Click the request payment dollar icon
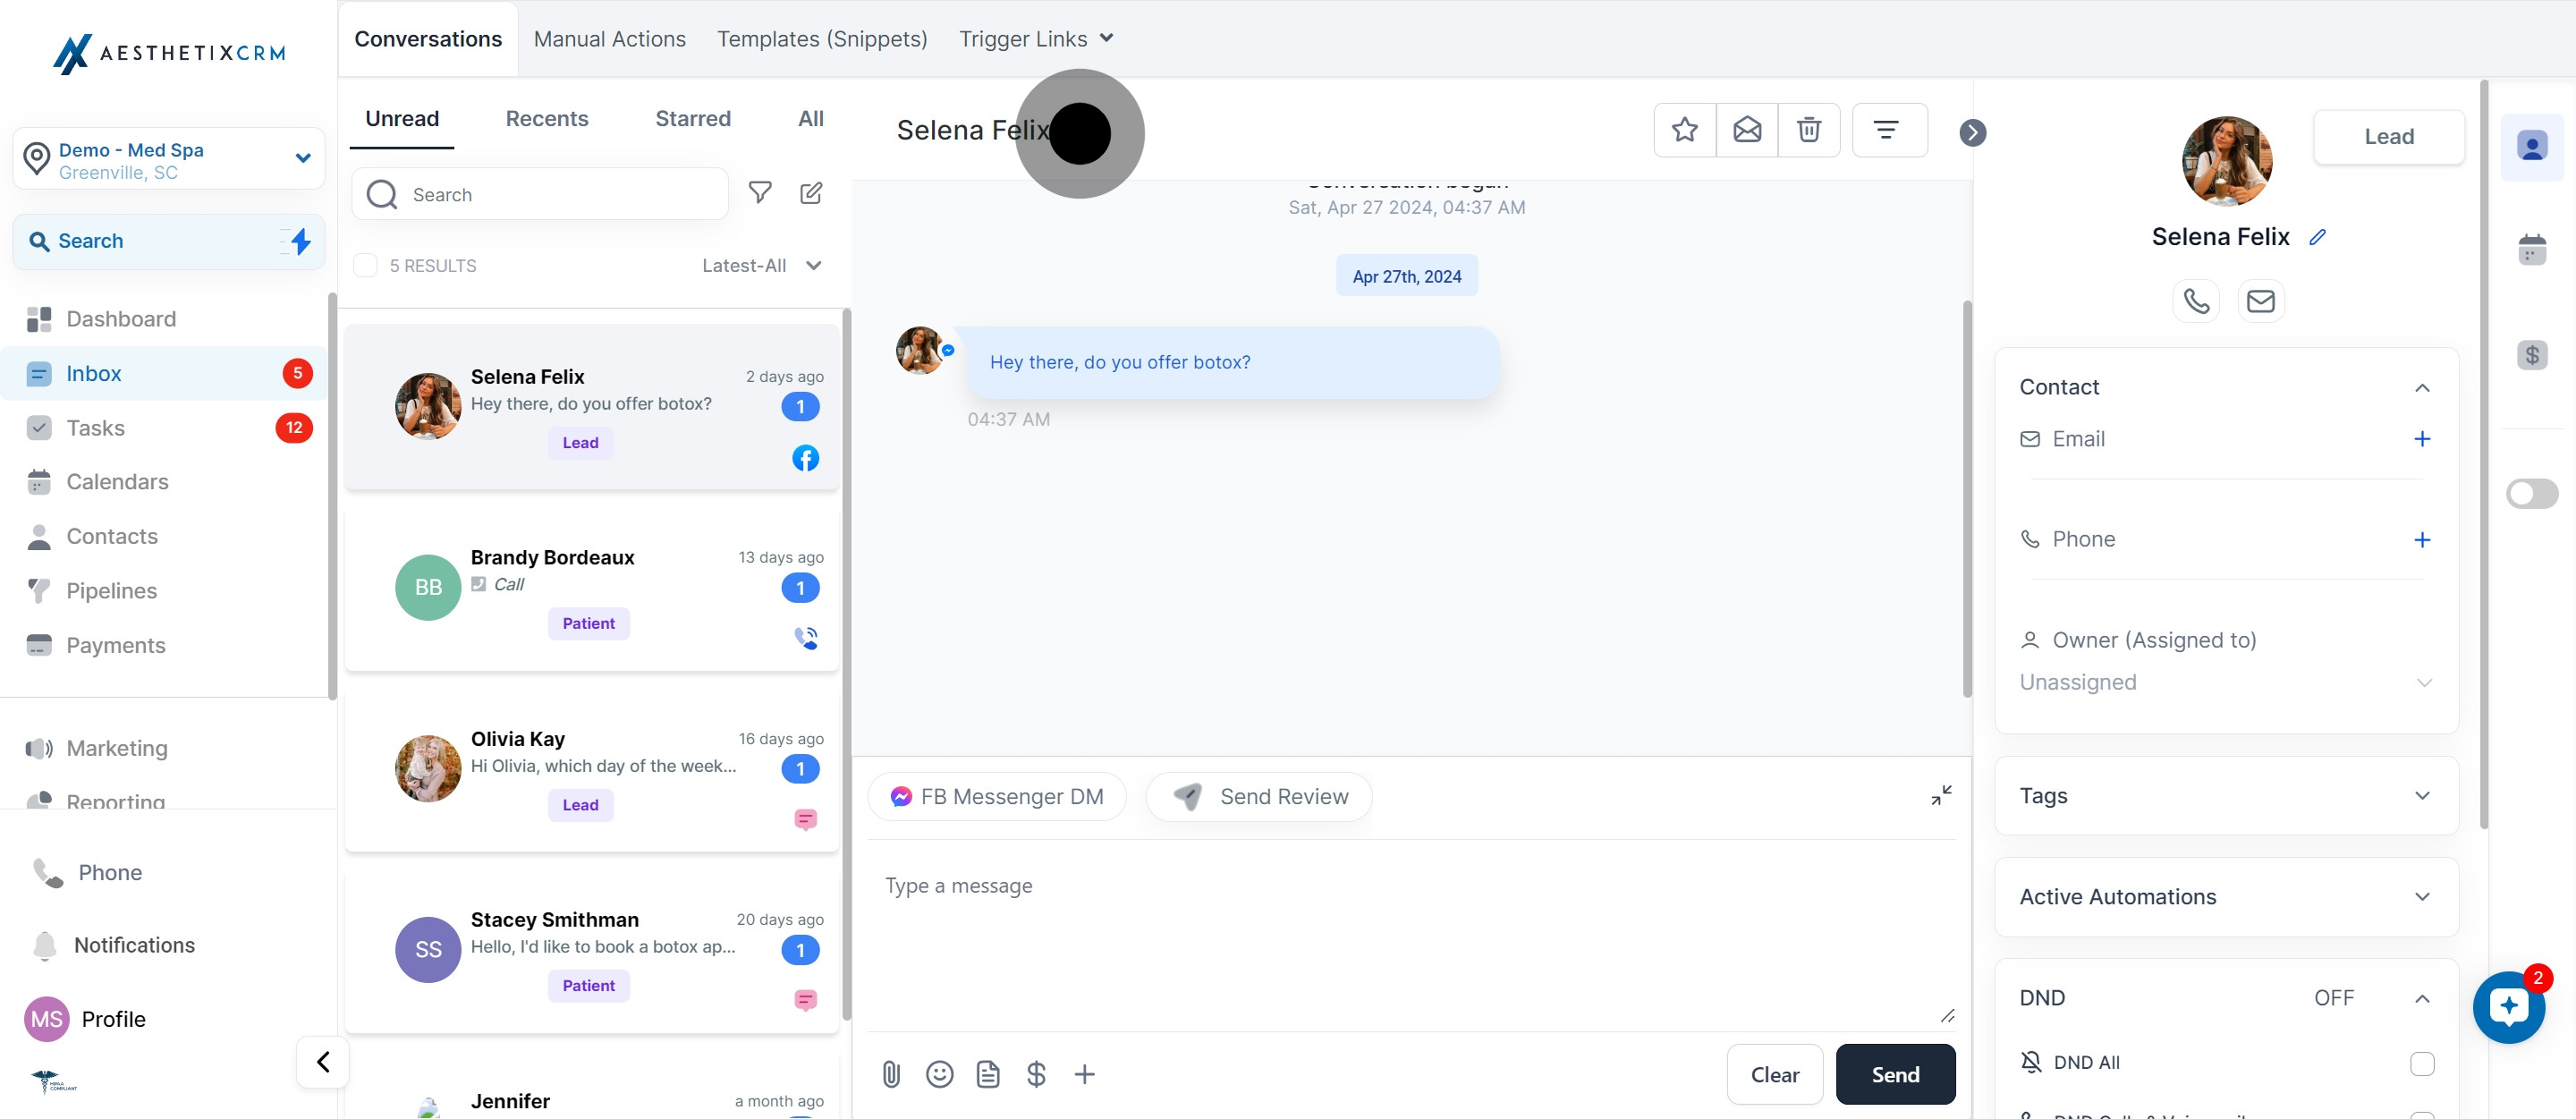This screenshot has width=2576, height=1119. click(x=1036, y=1074)
